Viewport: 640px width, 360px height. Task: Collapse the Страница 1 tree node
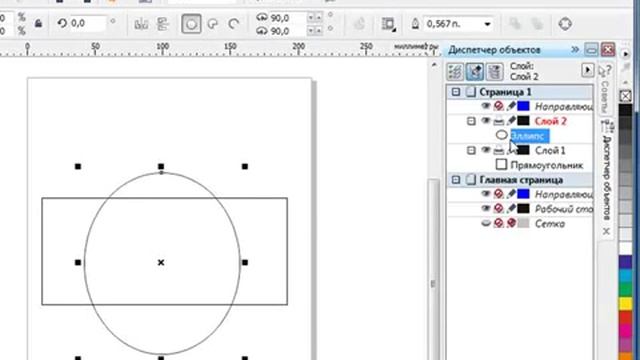coord(456,92)
